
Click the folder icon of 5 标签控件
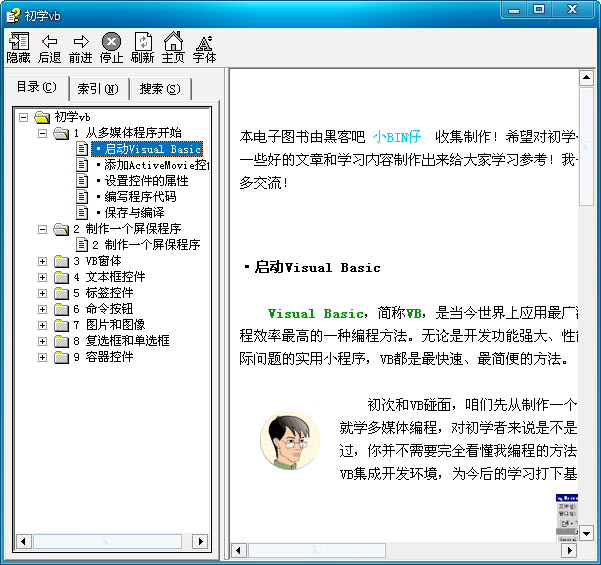pyautogui.click(x=61, y=293)
